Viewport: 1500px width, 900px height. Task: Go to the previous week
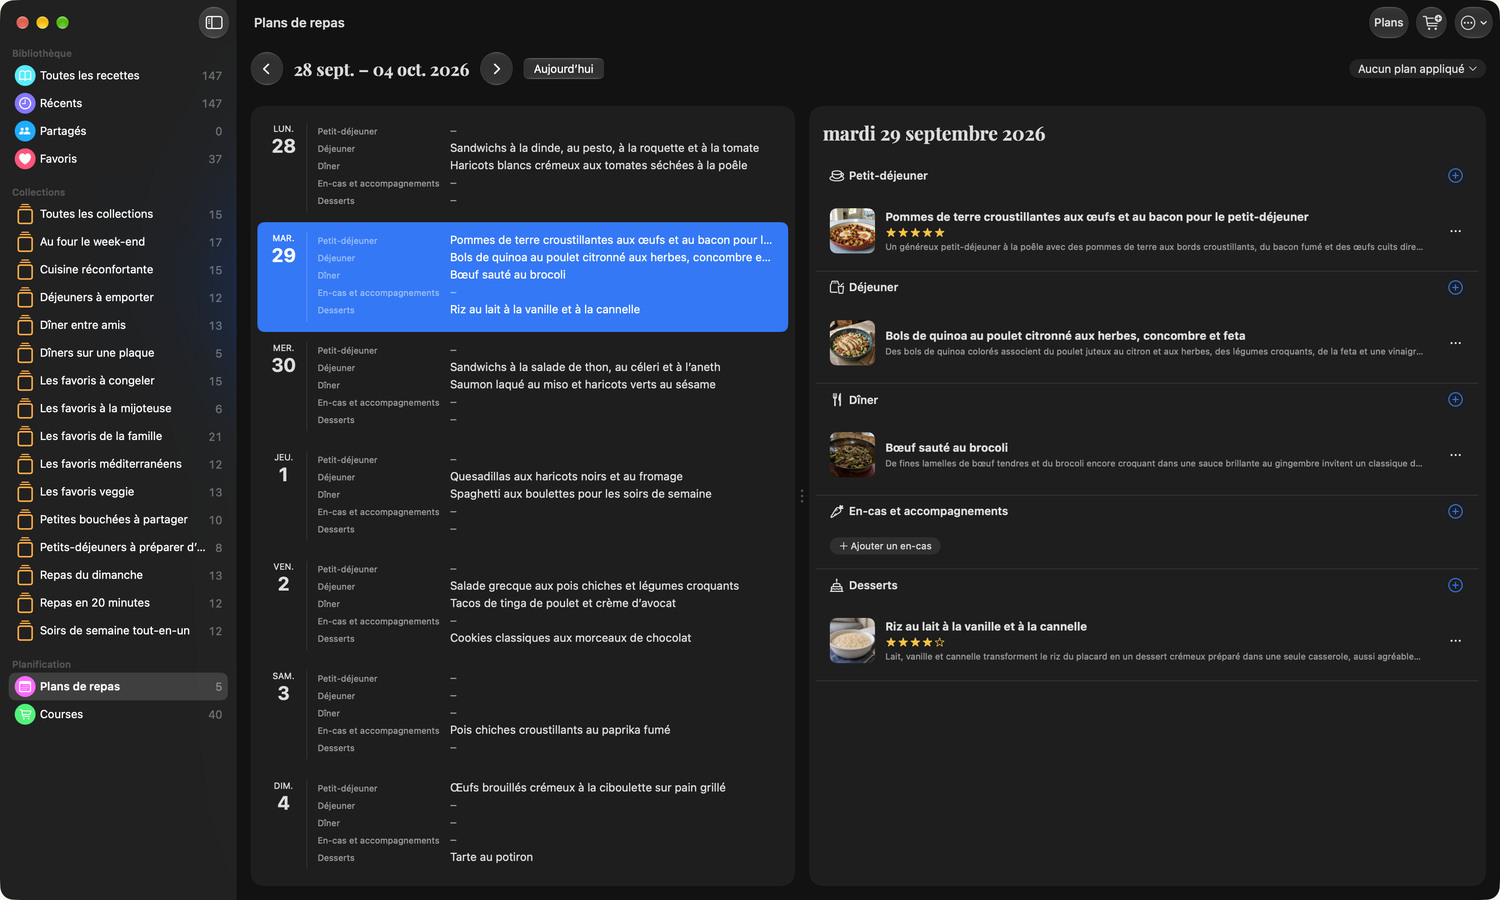266,69
